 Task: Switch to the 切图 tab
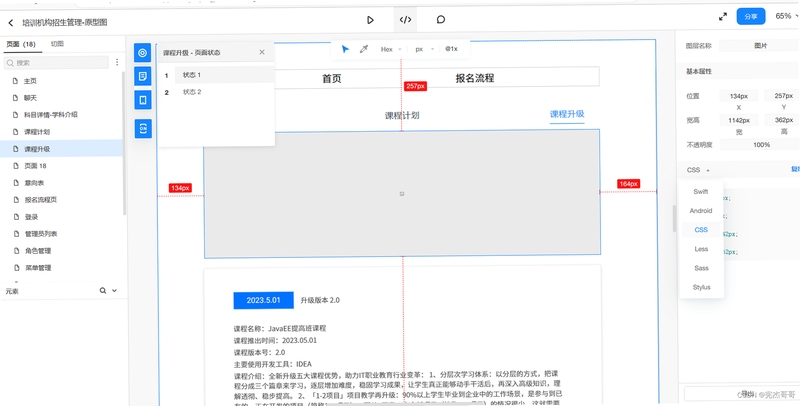click(x=57, y=44)
